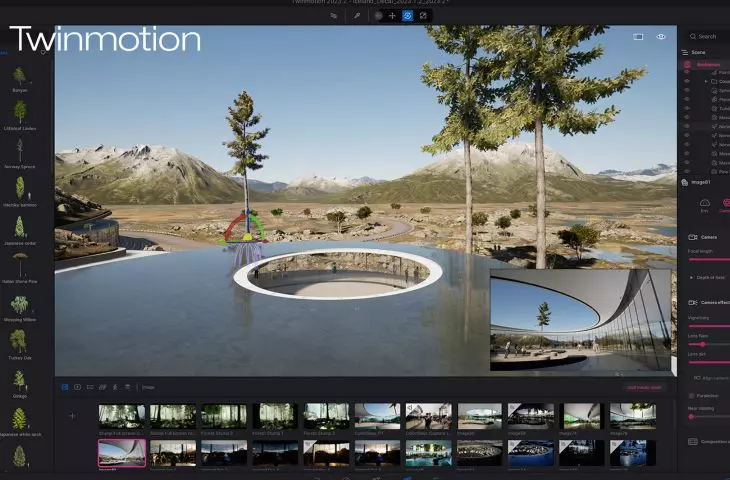Select the Hachiku bamboo asset
The height and width of the screenshot is (480, 730).
tap(20, 192)
